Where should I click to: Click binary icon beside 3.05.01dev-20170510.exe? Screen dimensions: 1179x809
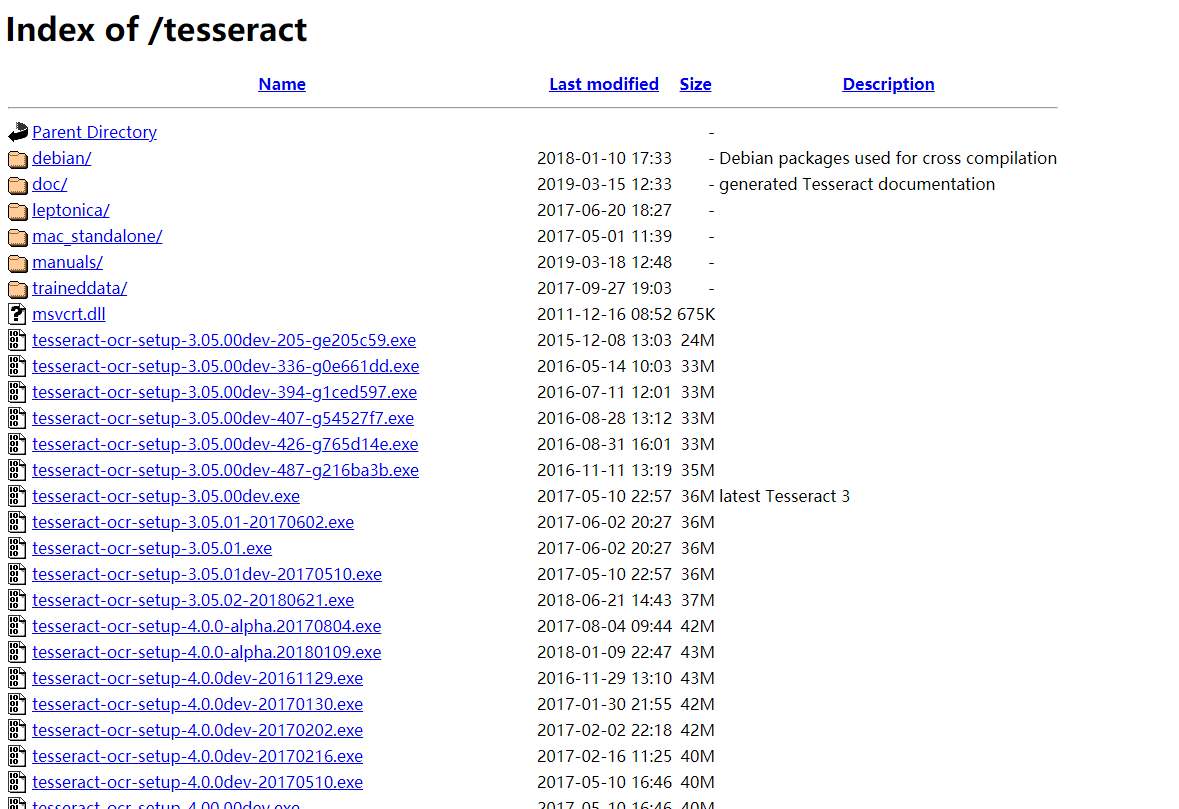coord(17,574)
